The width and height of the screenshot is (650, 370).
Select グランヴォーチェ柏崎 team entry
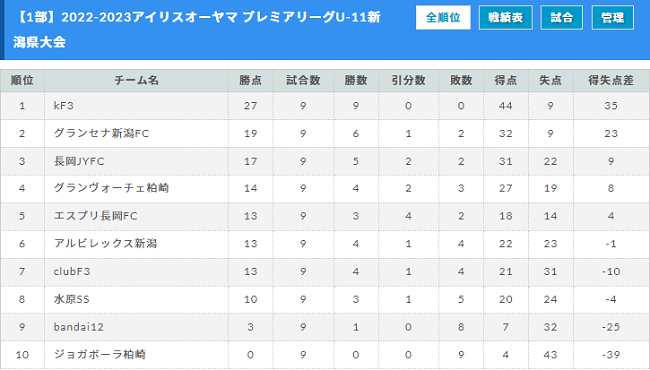pyautogui.click(x=111, y=188)
